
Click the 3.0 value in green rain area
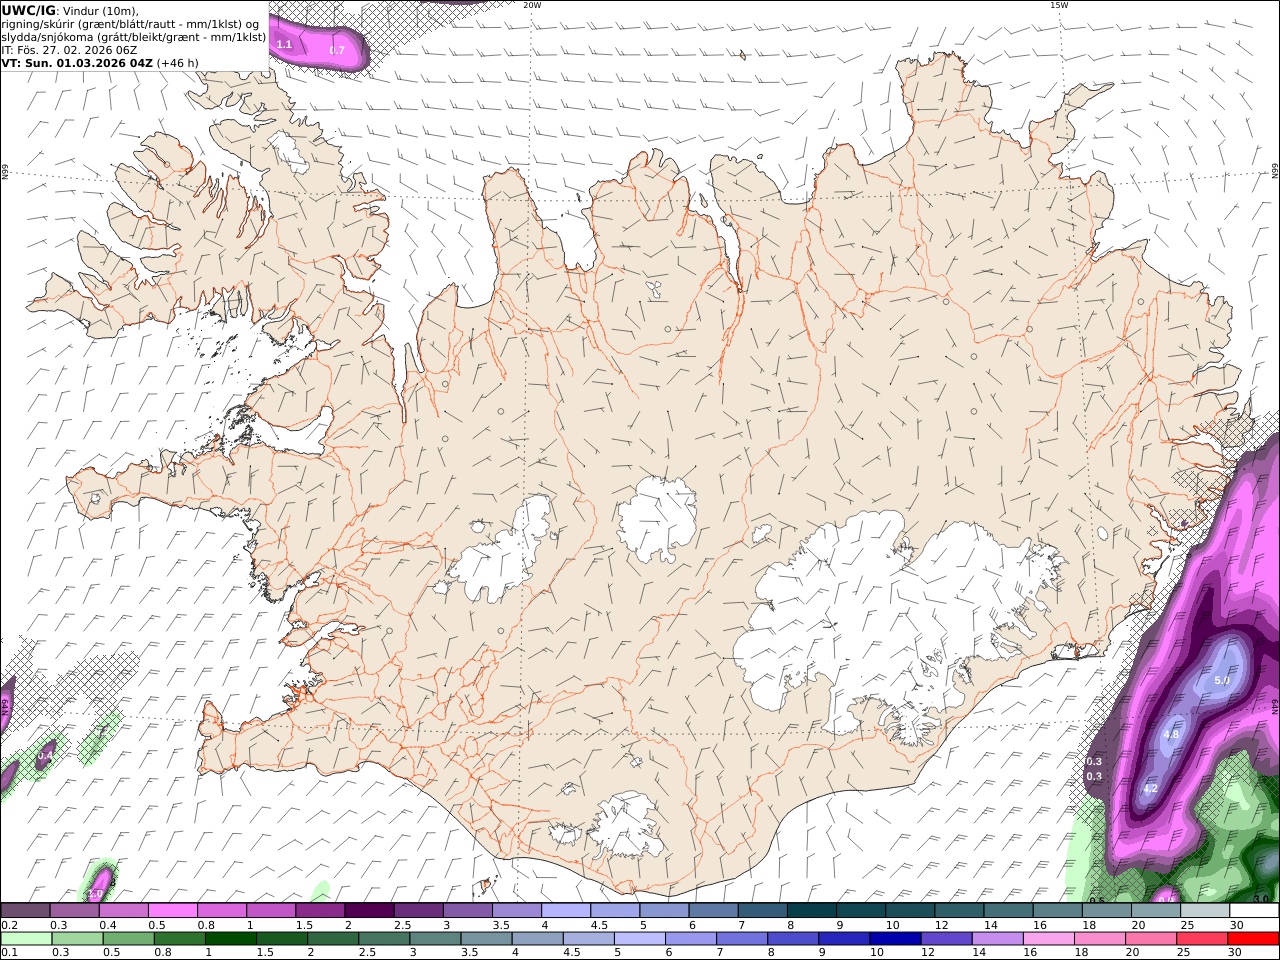pyautogui.click(x=1261, y=899)
